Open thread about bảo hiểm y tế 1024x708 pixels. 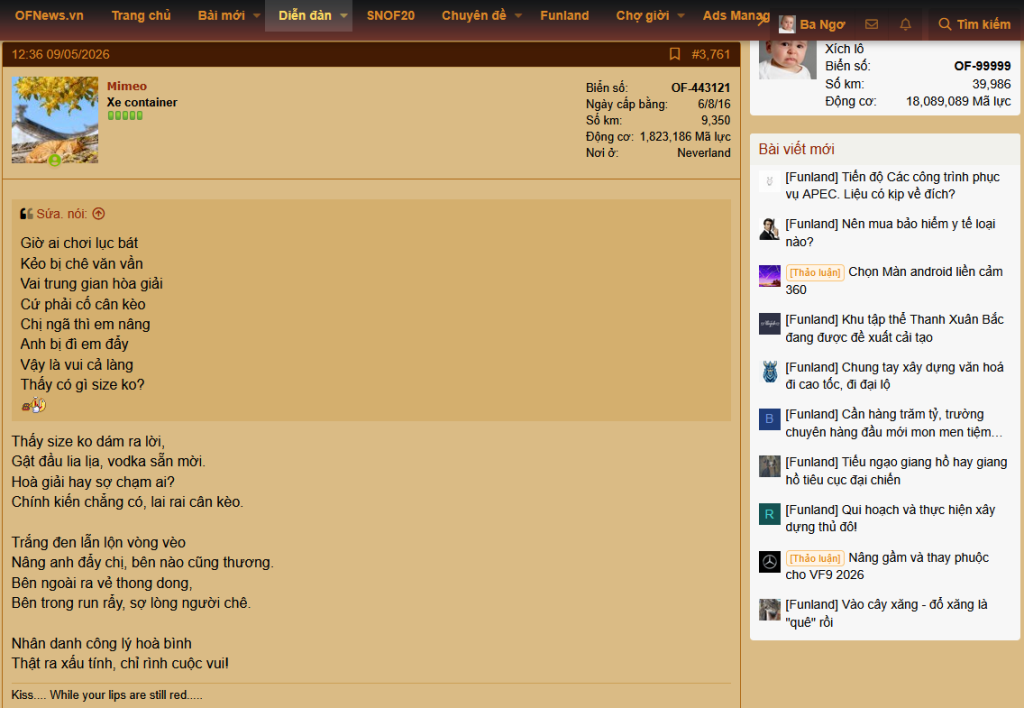tap(890, 233)
